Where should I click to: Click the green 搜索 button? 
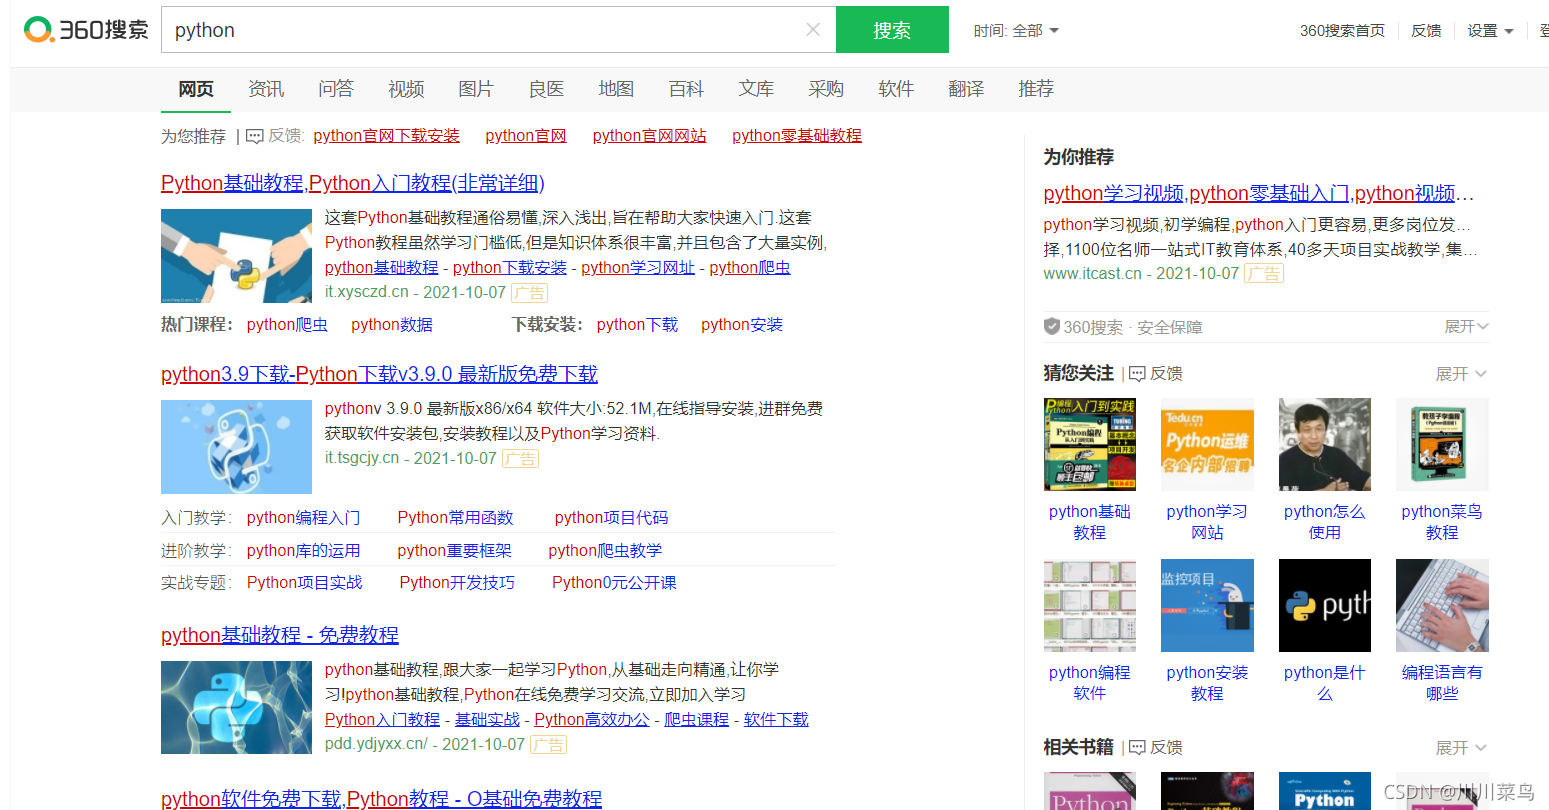pos(892,30)
